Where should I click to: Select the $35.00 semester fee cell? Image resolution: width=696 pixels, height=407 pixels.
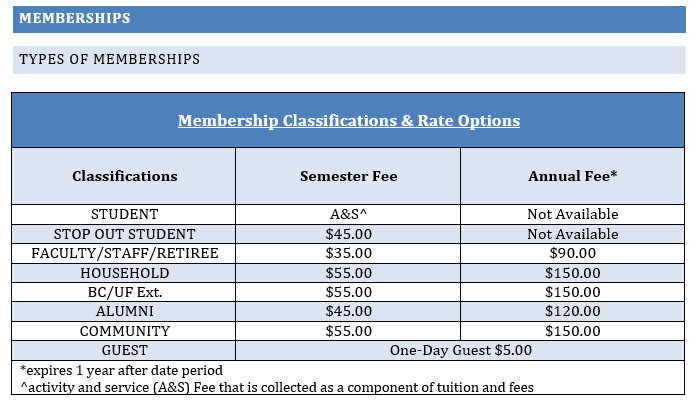[348, 253]
